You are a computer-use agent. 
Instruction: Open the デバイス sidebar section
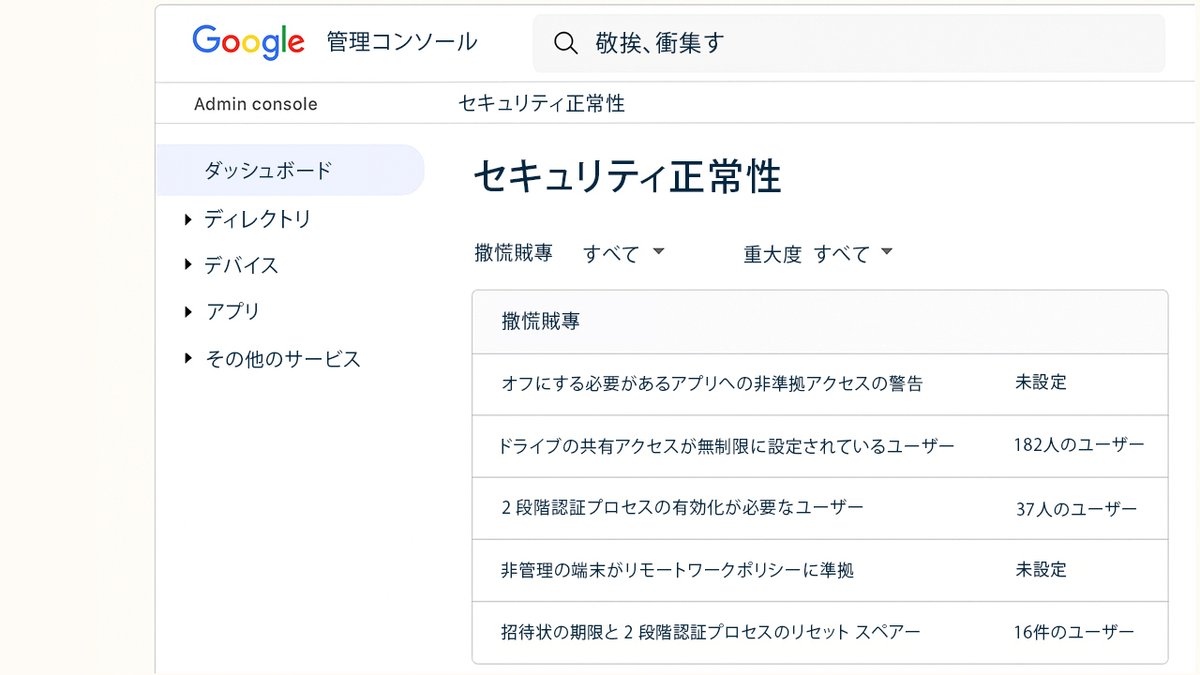click(x=240, y=265)
